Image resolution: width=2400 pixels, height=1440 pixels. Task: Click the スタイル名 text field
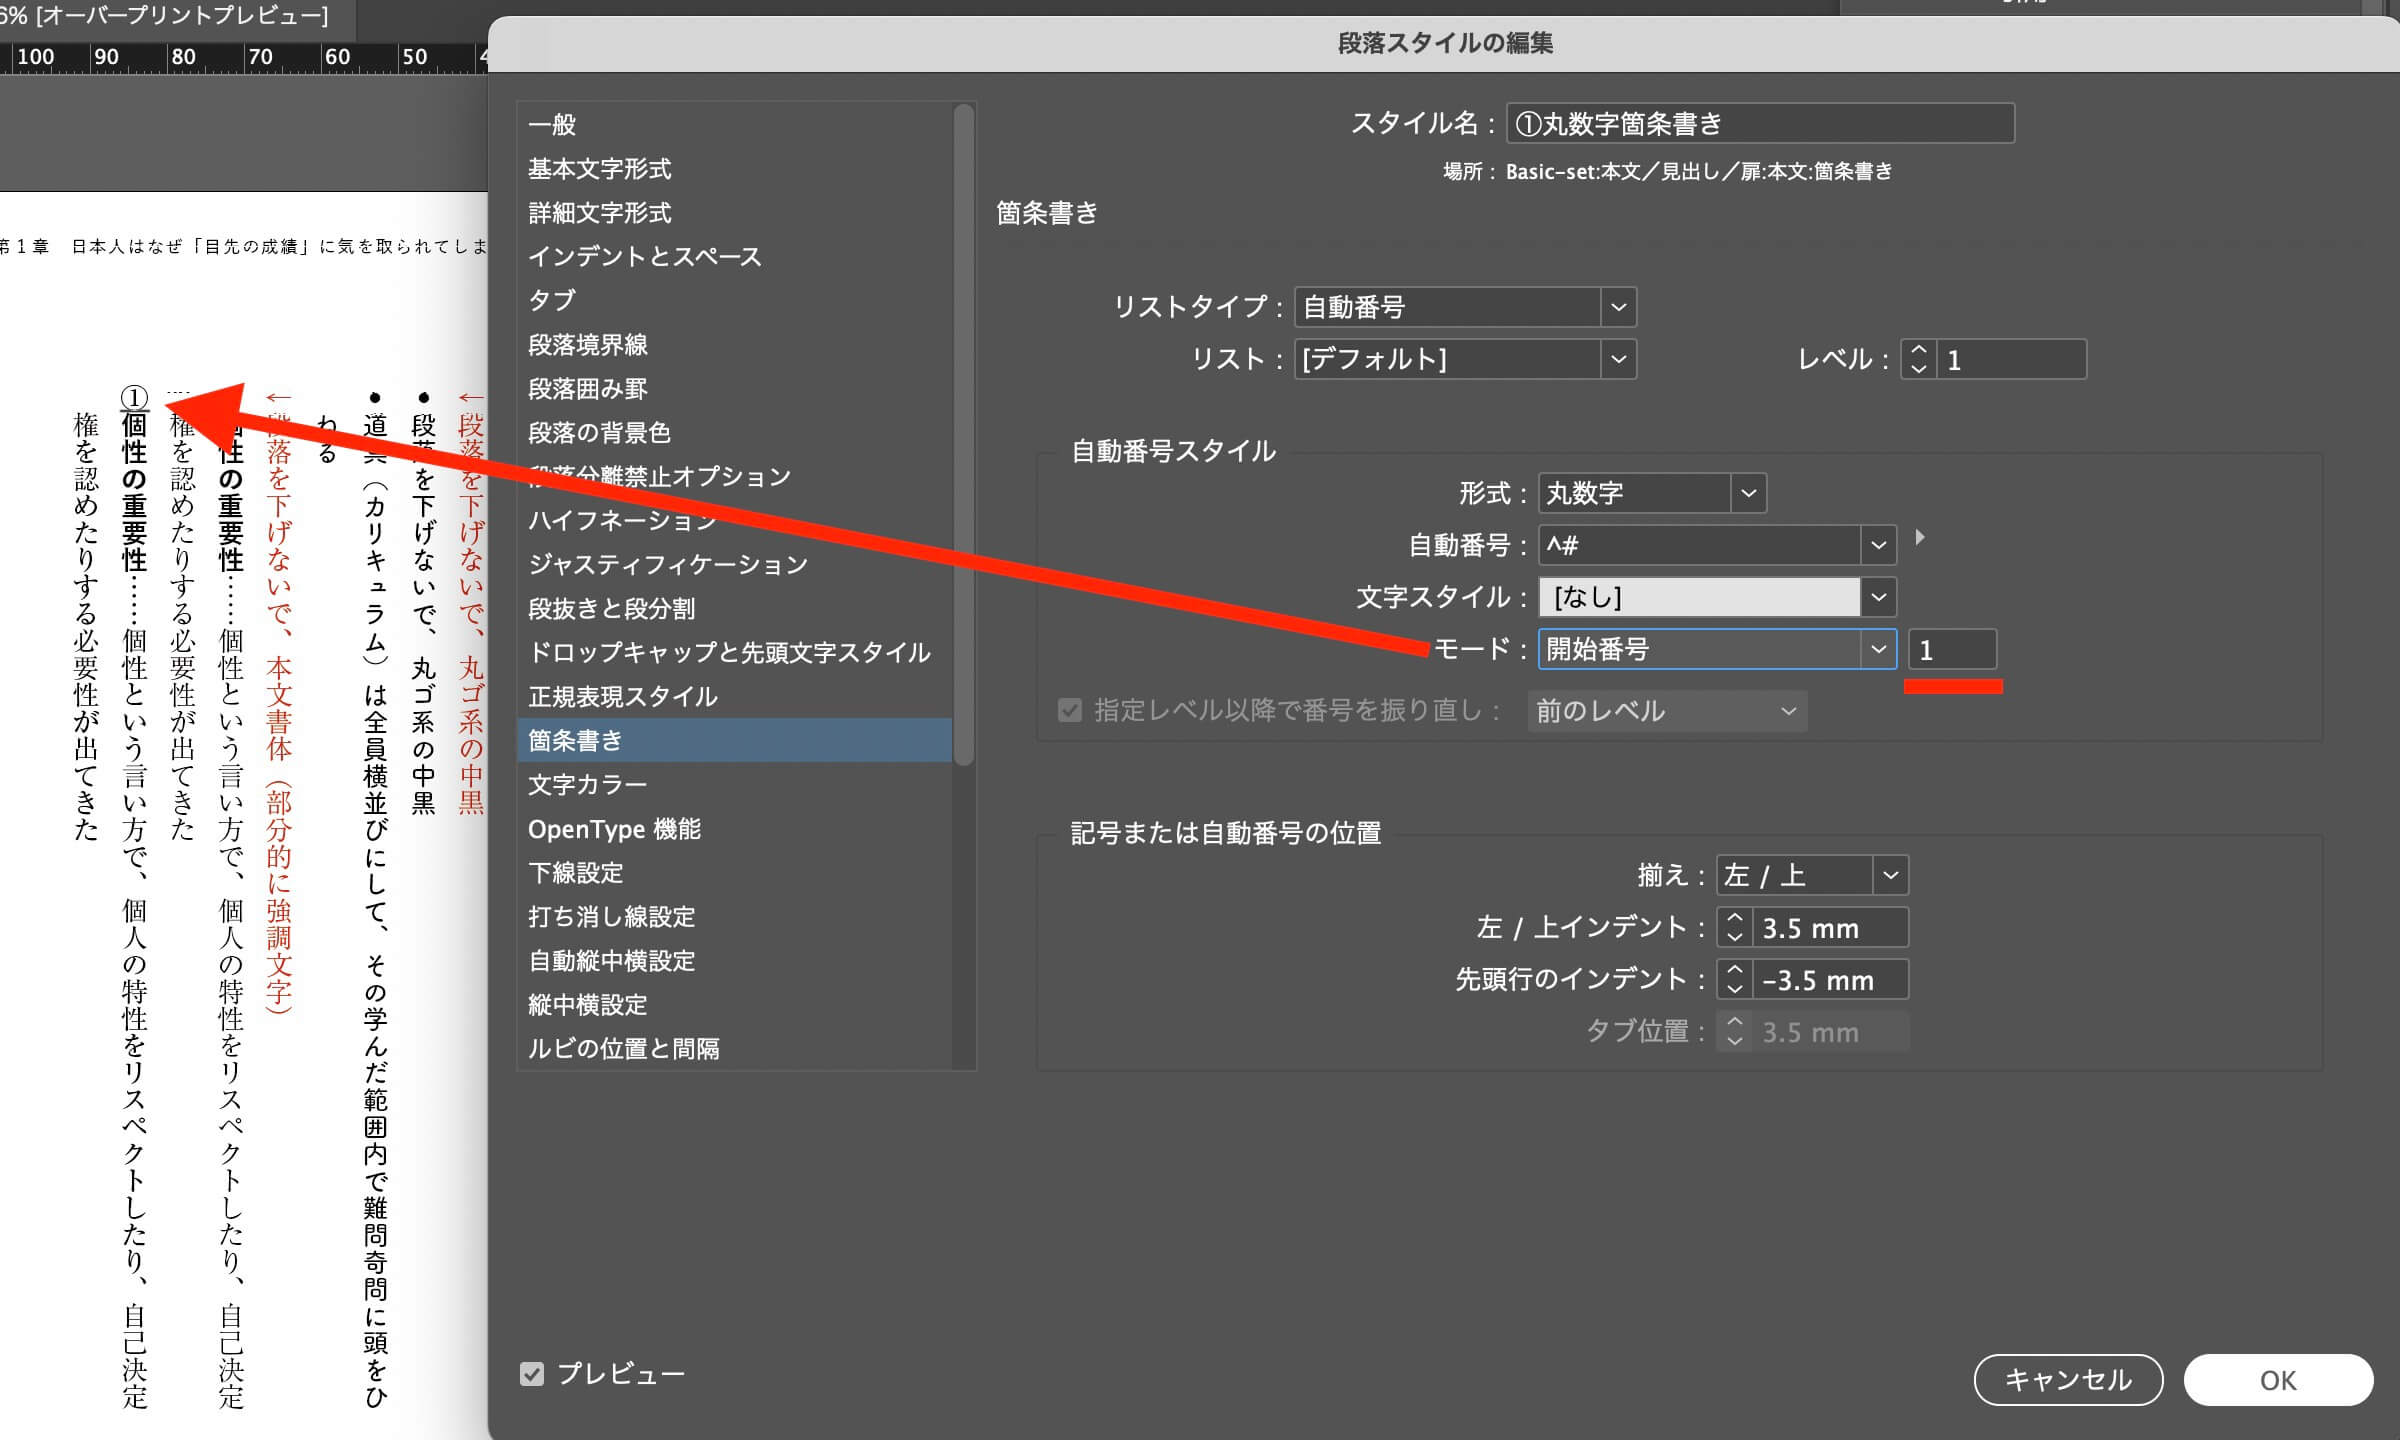pyautogui.click(x=1759, y=124)
